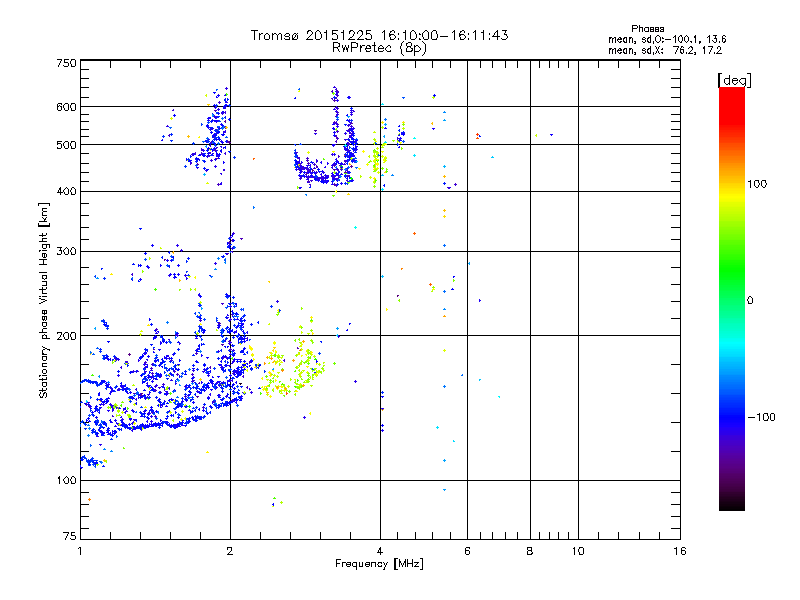Click the x-axis tick label '1'
This screenshot has height=600, width=800.
pyautogui.click(x=80, y=551)
